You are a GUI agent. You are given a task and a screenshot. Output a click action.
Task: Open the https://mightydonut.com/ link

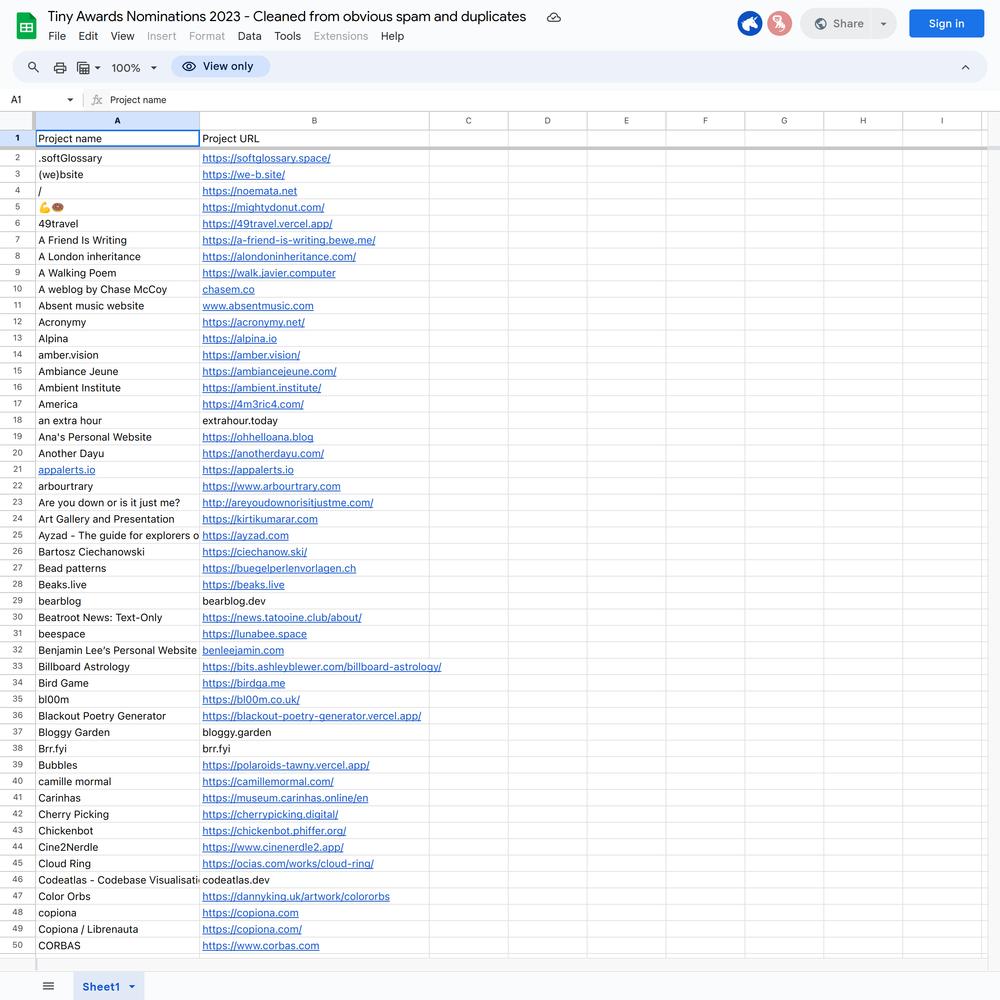click(x=263, y=207)
